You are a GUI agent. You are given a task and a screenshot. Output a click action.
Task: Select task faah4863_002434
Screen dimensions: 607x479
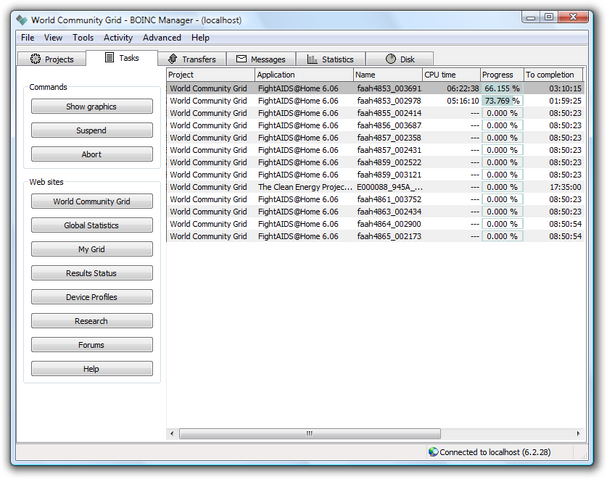tap(375, 211)
